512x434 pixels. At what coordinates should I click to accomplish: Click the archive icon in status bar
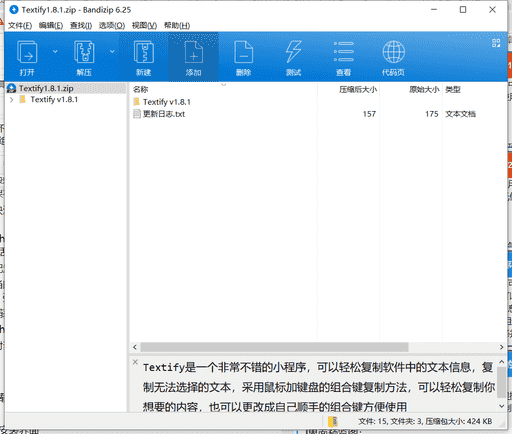click(333, 422)
